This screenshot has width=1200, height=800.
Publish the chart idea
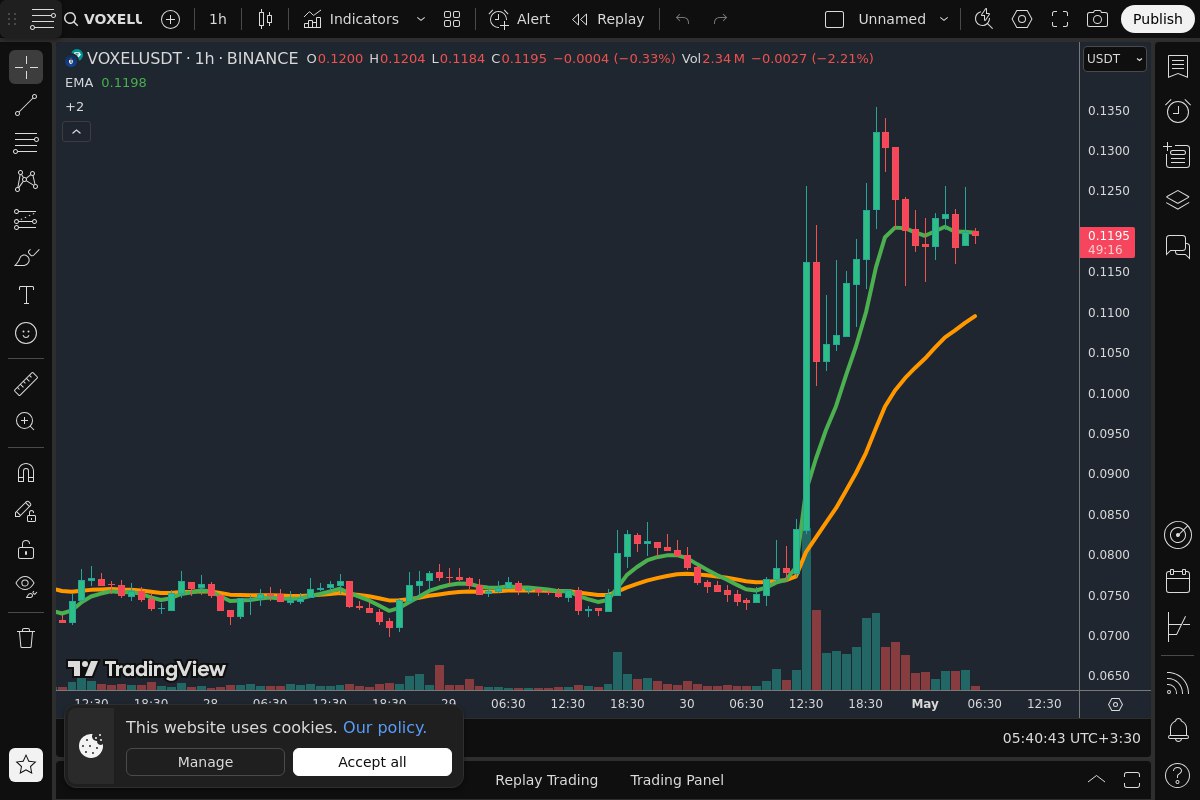tap(1157, 19)
